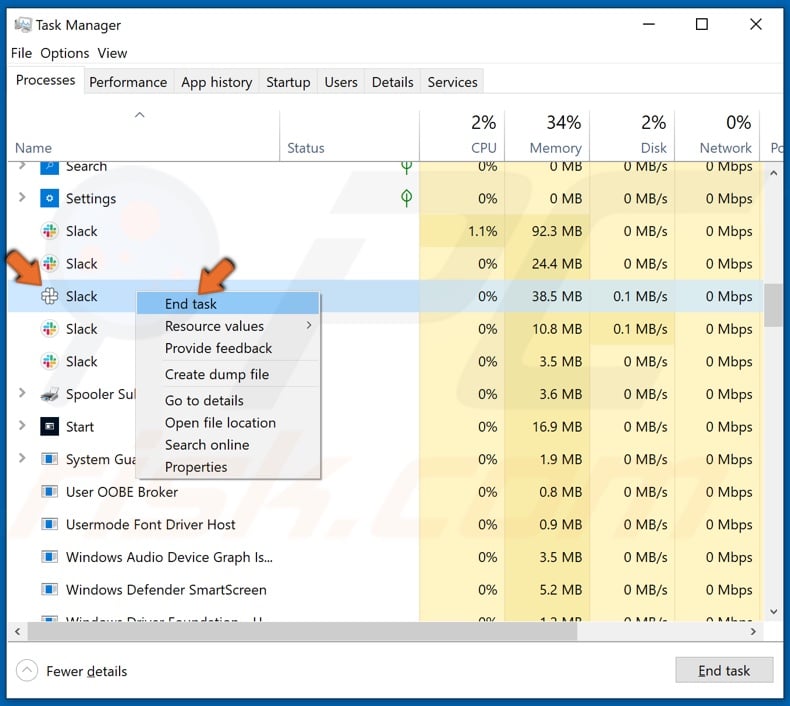790x706 pixels.
Task: Sort by the Disk column header
Action: 632,135
